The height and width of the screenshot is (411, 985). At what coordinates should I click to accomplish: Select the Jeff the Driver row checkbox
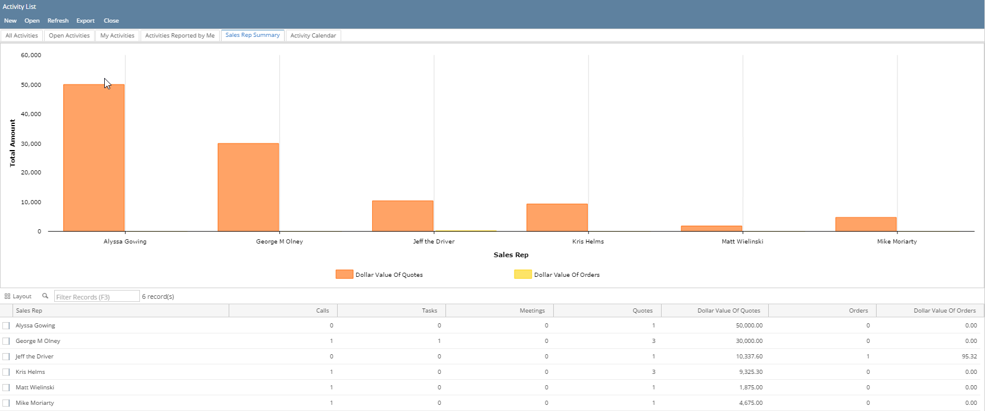[6, 356]
